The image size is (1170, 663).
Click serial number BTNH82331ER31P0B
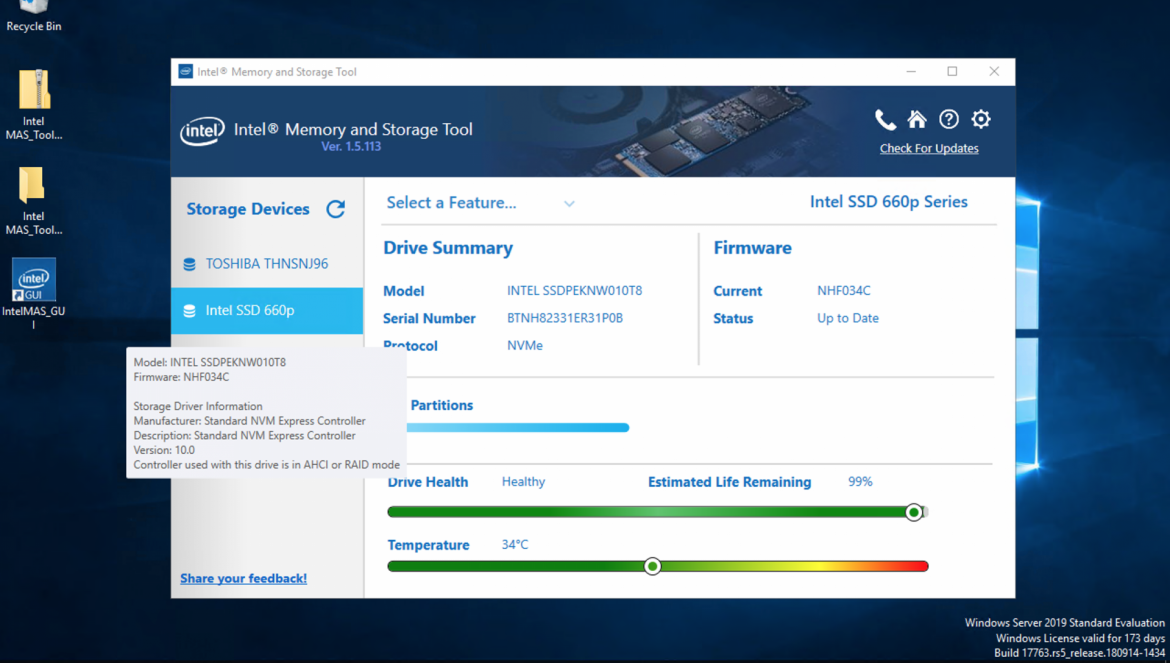565,318
